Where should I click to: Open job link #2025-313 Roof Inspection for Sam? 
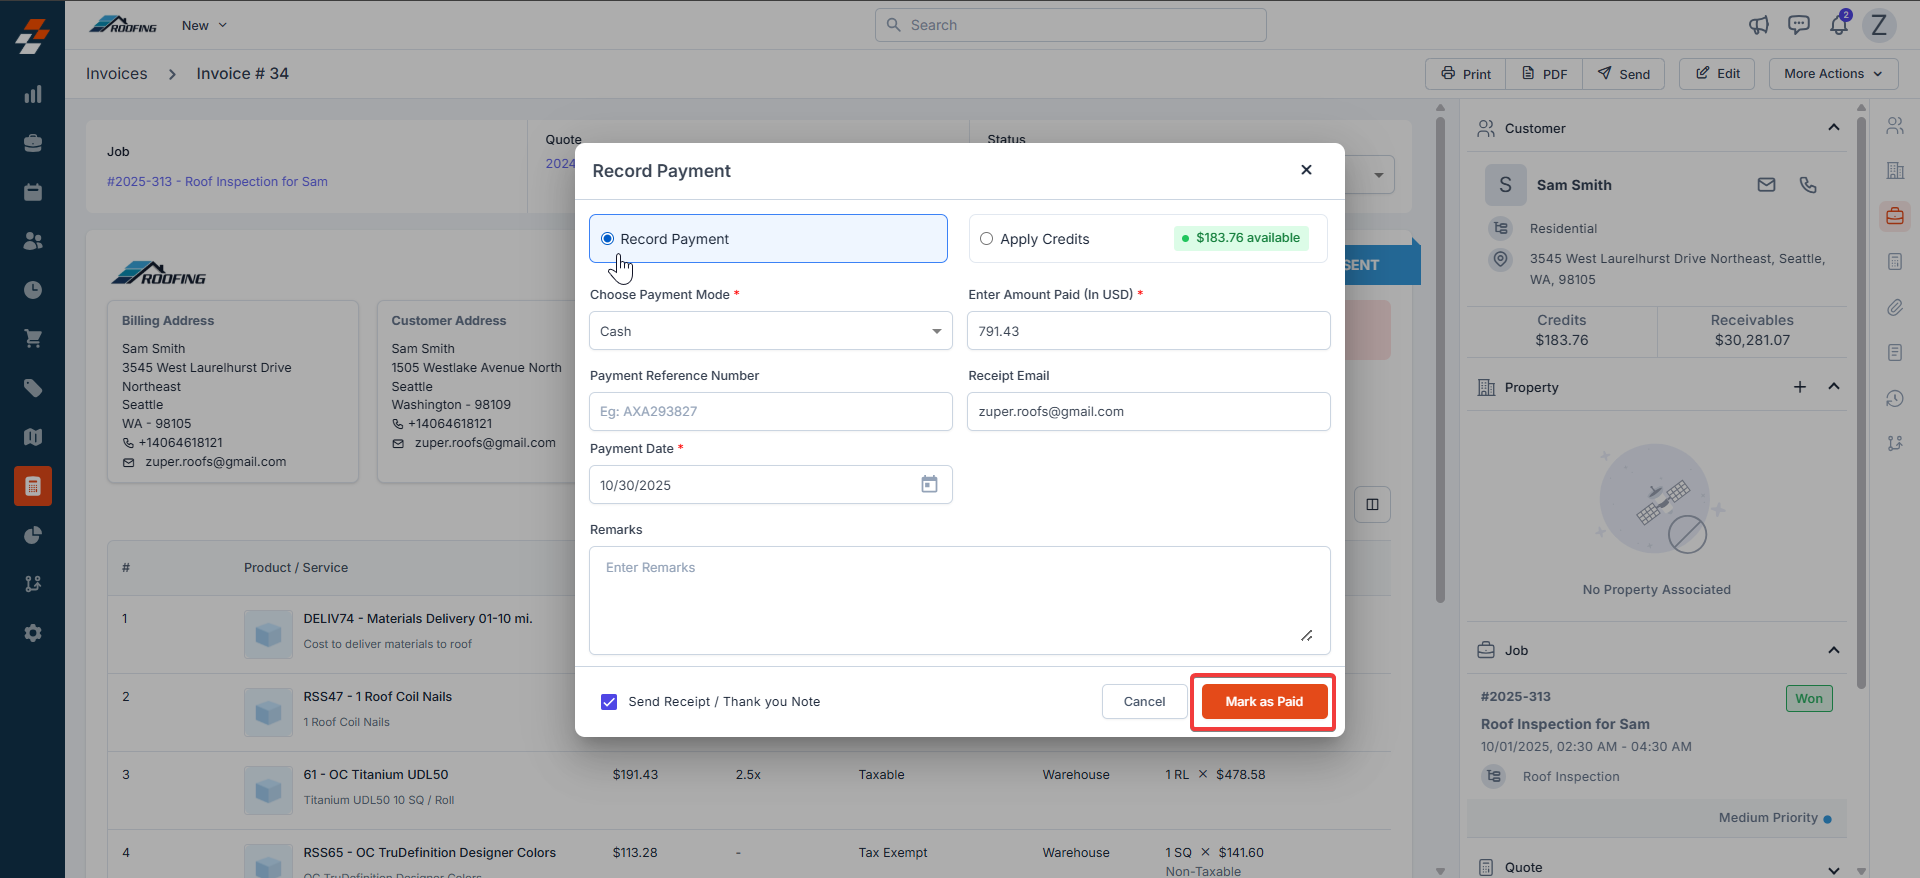217,182
